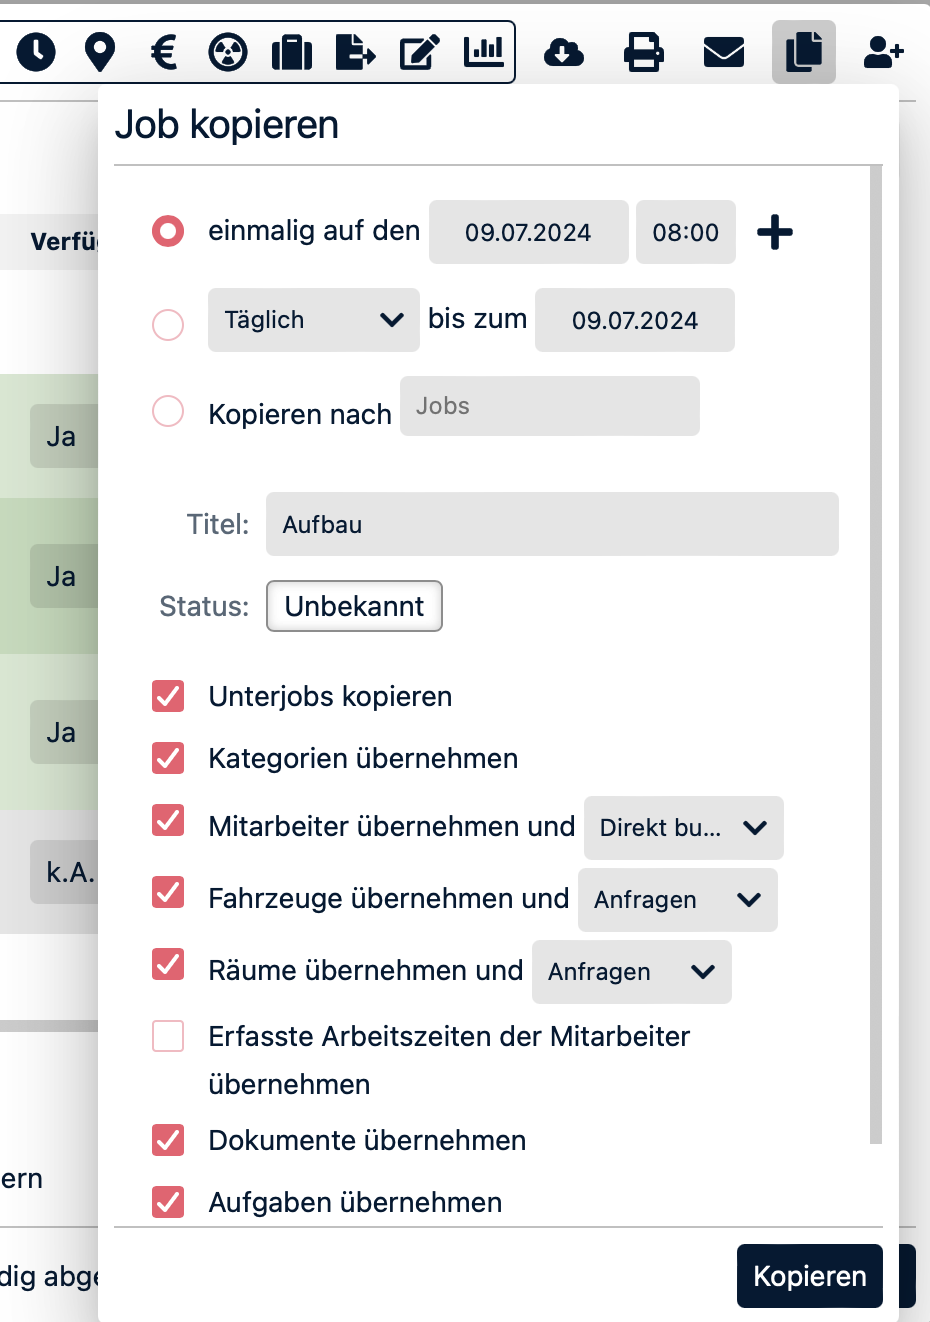
Task: Enable 'Erfasste Arbeitszeiten der Mitarbeiter übernehmen' checkbox
Action: tap(168, 1036)
